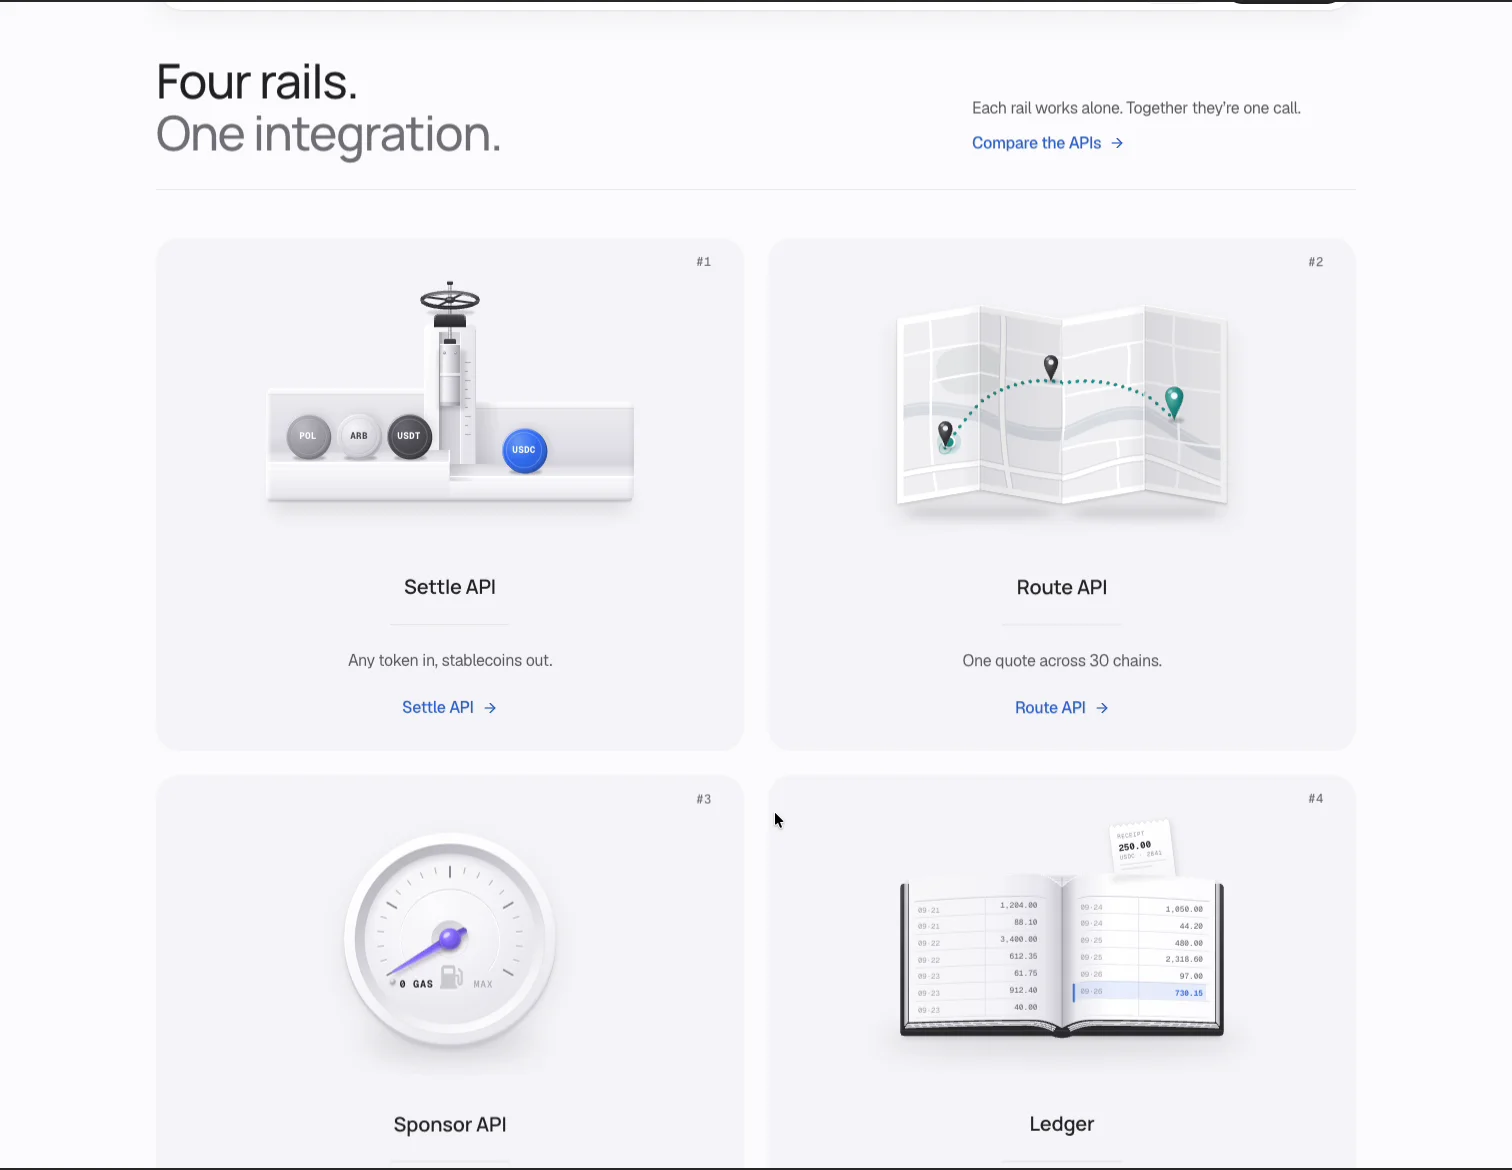Click the dark USDT token coin
Screen dimensions: 1512x1170
(x=409, y=436)
